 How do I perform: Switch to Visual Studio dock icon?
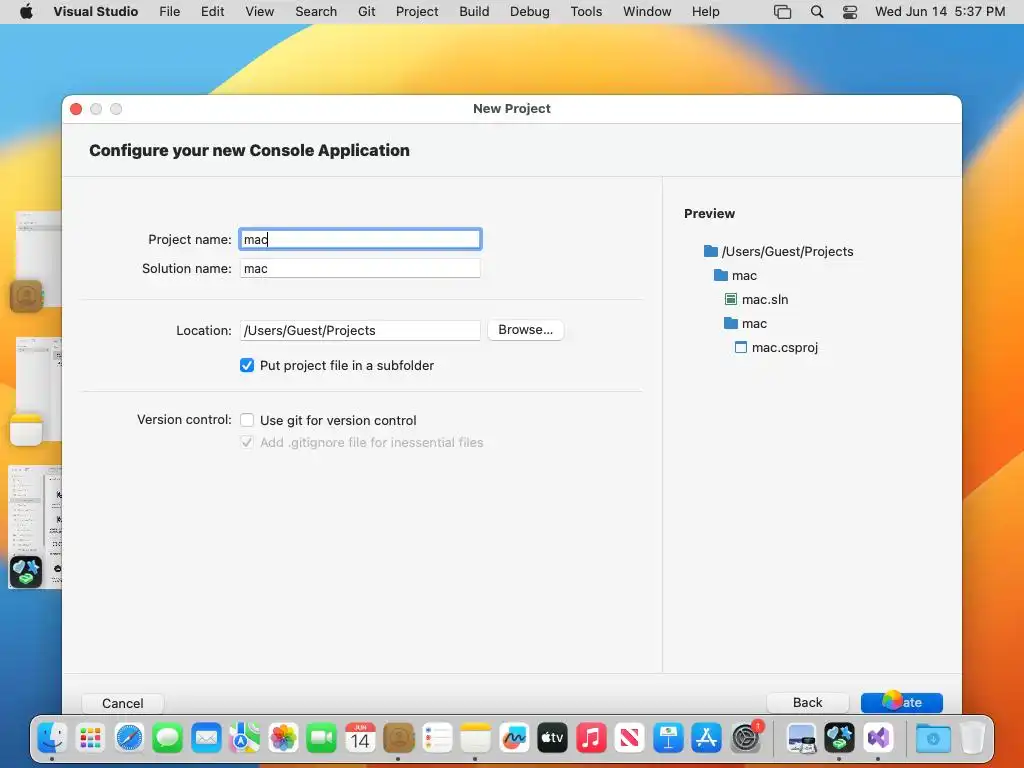pyautogui.click(x=879, y=739)
